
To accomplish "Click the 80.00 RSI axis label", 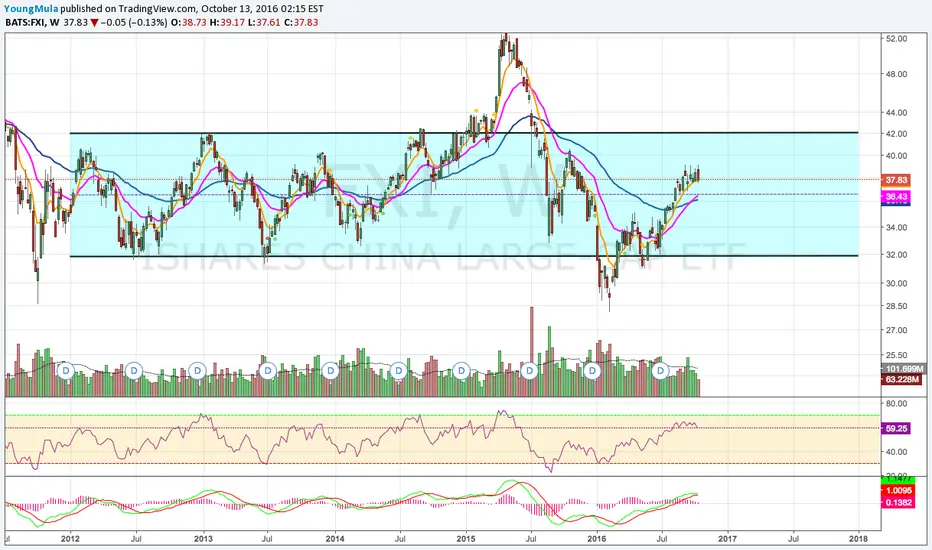I will pyautogui.click(x=896, y=404).
